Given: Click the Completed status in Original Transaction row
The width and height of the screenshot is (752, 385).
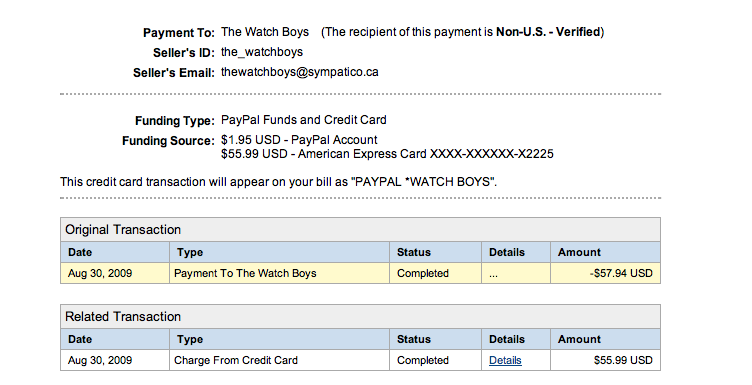Looking at the screenshot, I should (x=423, y=273).
